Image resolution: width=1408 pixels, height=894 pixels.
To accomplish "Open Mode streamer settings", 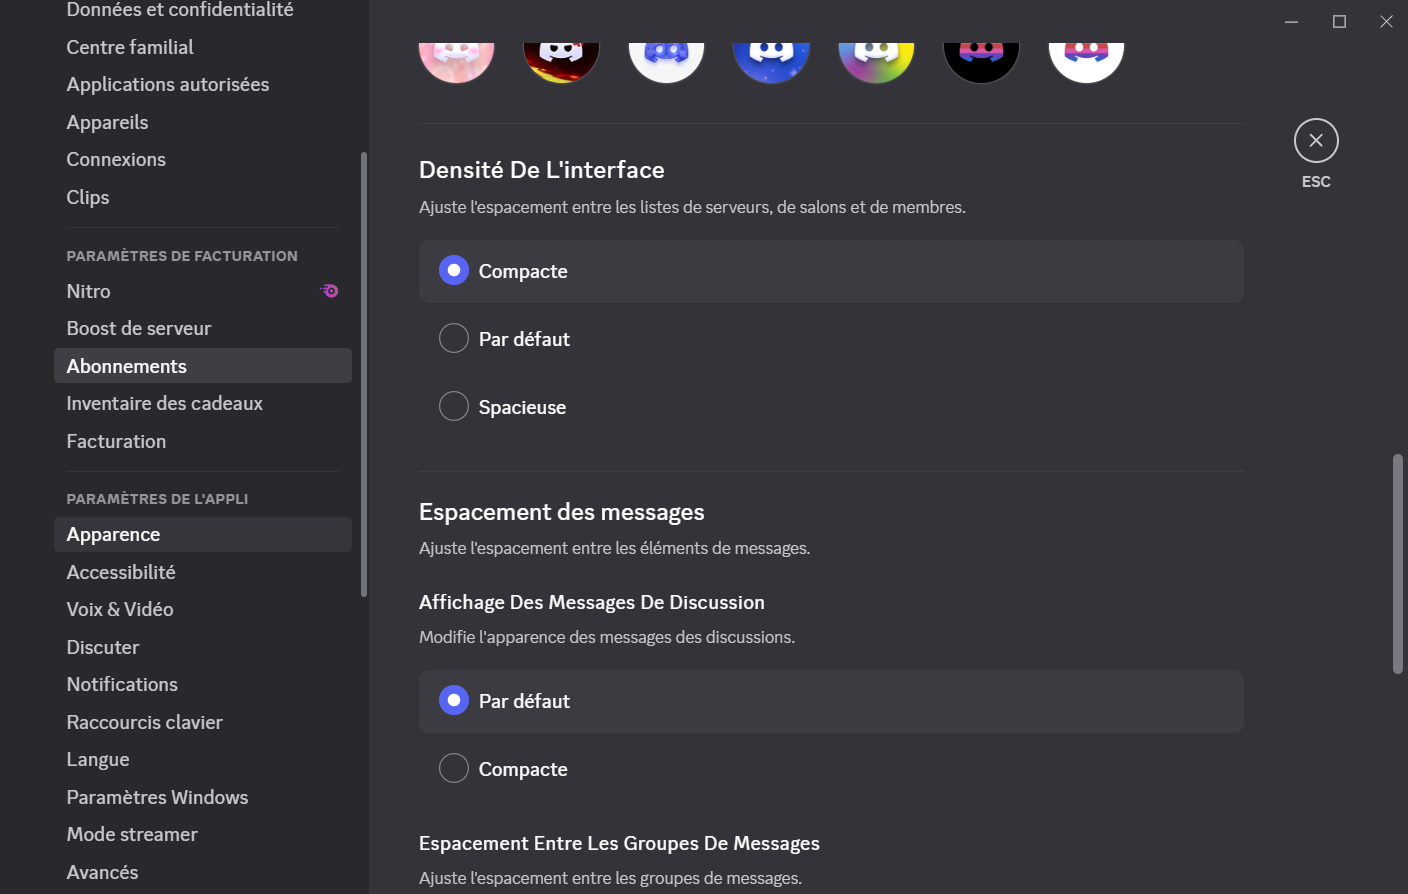I will (x=131, y=833).
